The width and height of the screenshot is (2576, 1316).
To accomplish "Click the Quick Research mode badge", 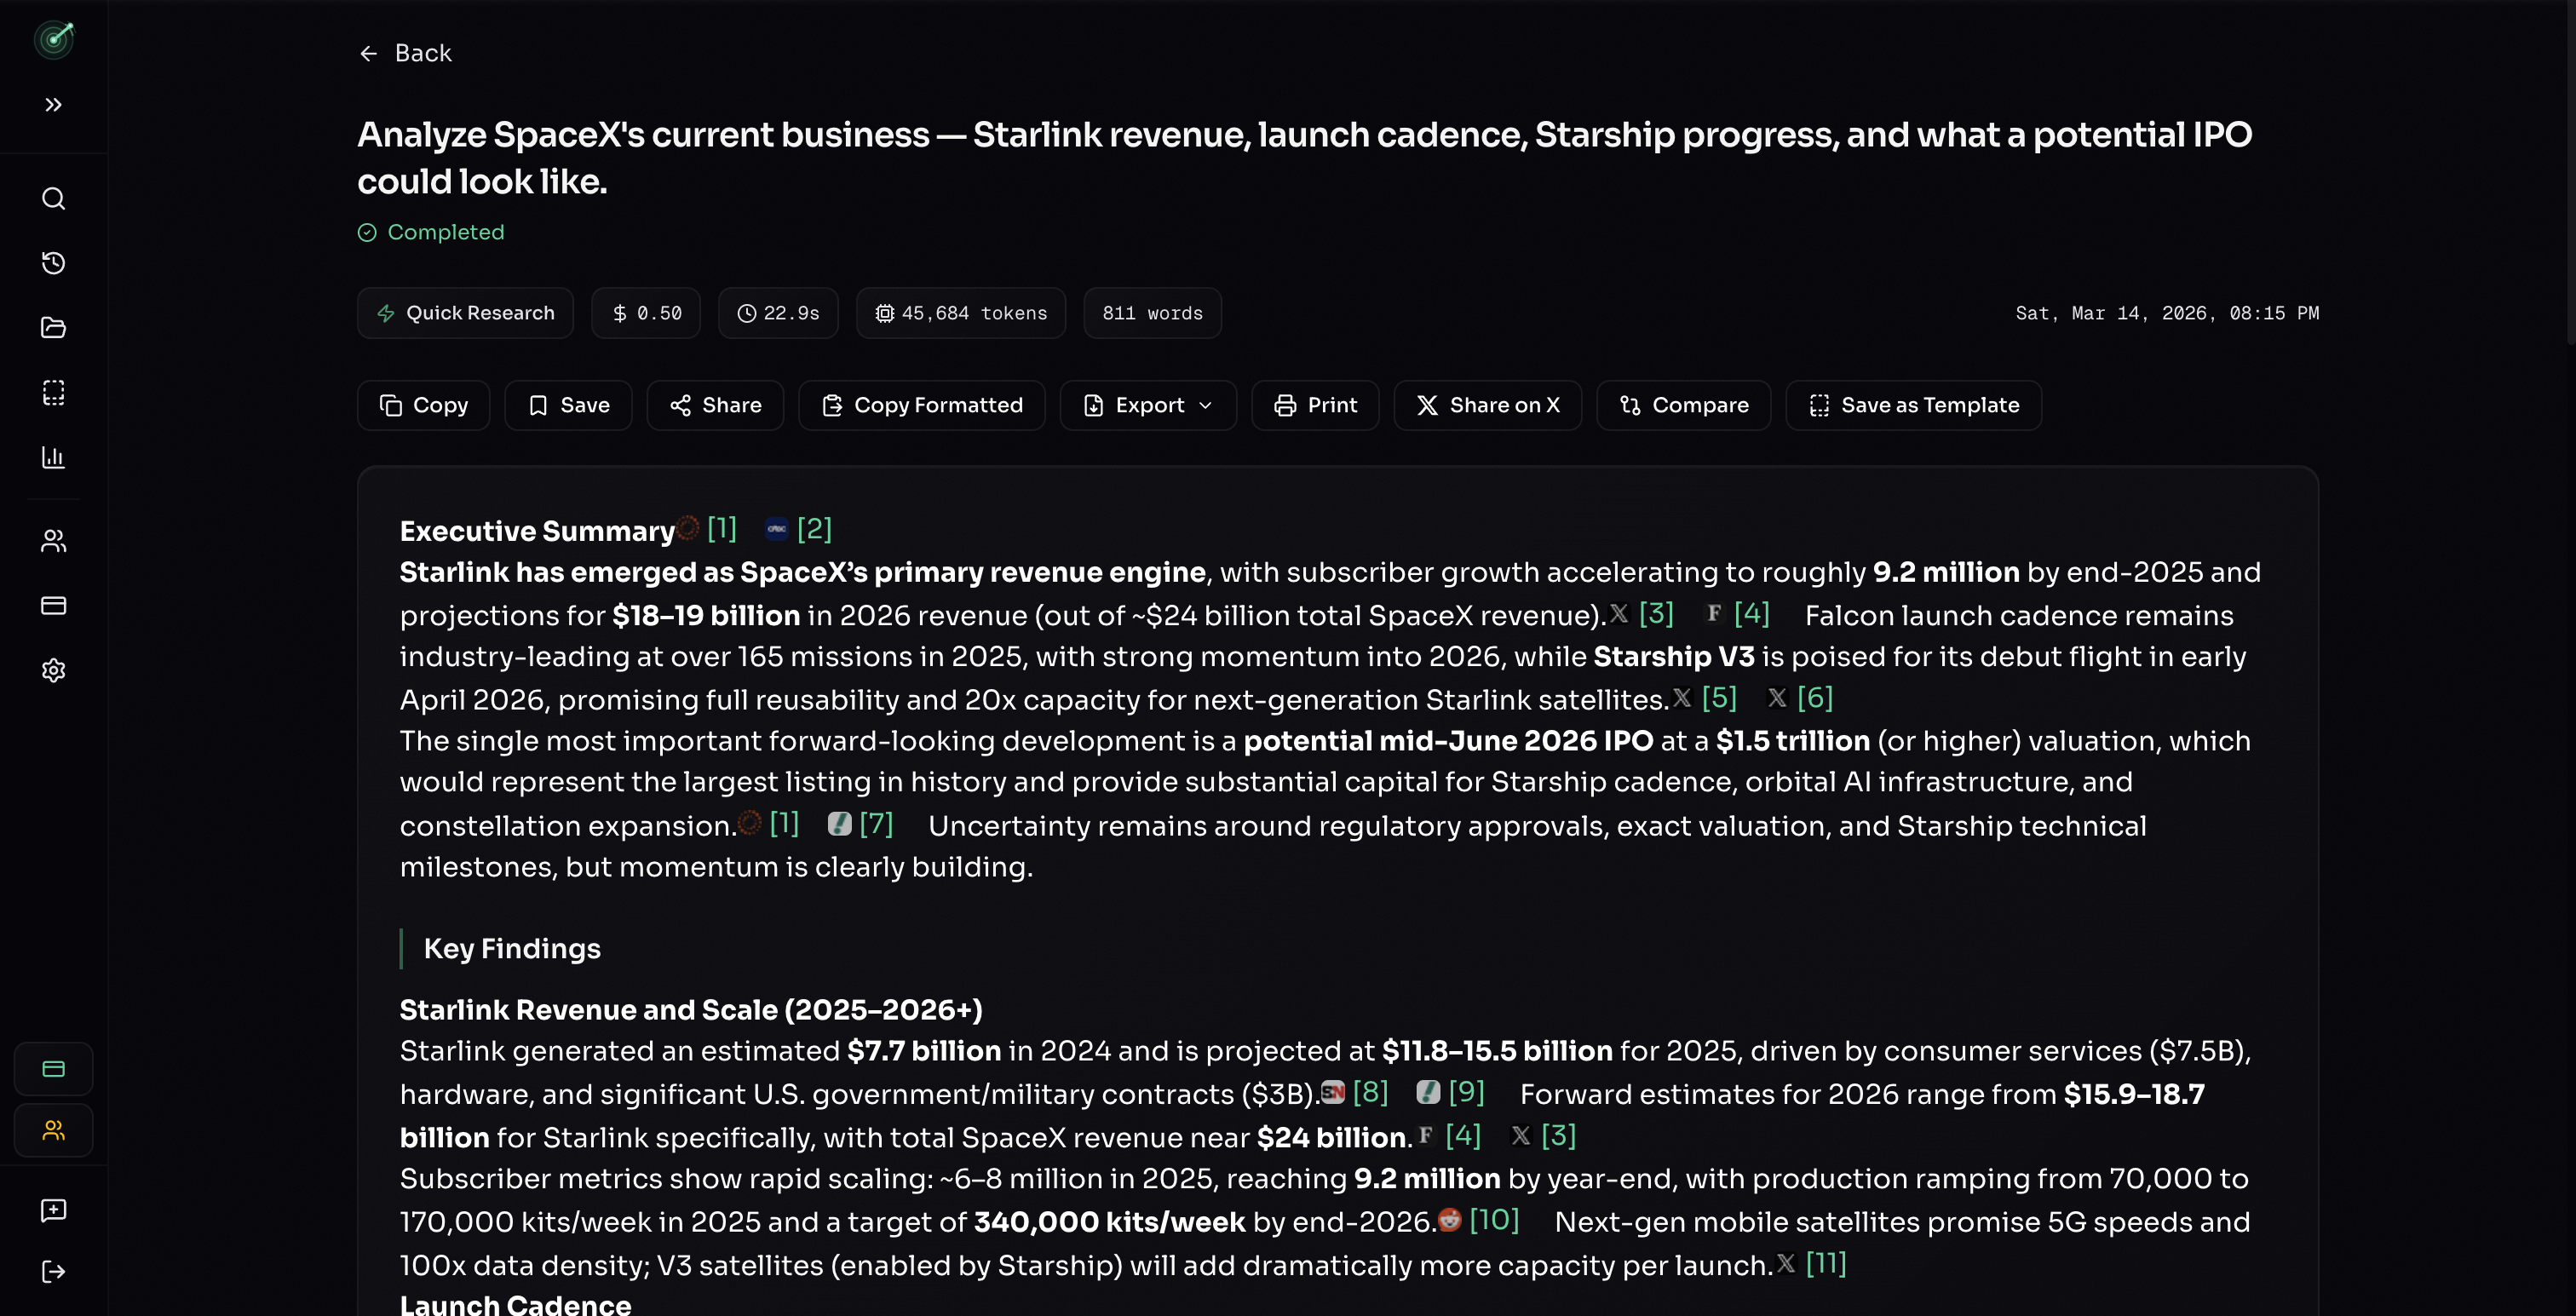I will click(465, 313).
